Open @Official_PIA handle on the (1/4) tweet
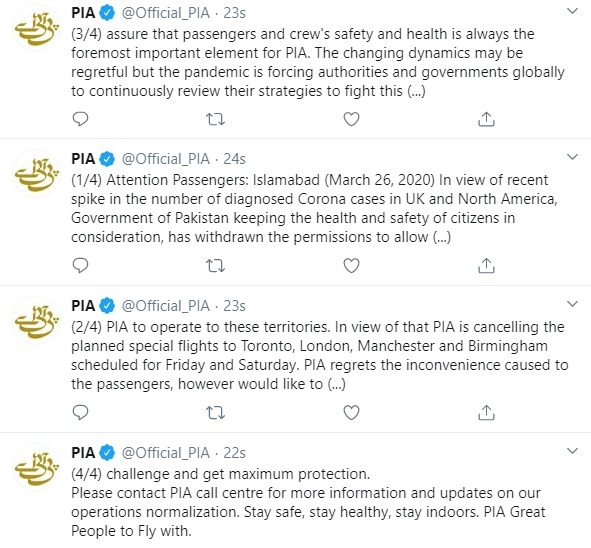591x548 pixels. click(165, 159)
